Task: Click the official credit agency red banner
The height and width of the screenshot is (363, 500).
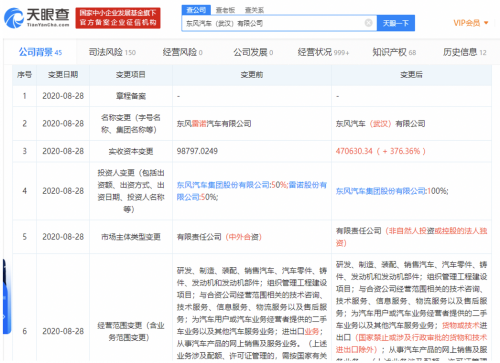Action: 118,18
